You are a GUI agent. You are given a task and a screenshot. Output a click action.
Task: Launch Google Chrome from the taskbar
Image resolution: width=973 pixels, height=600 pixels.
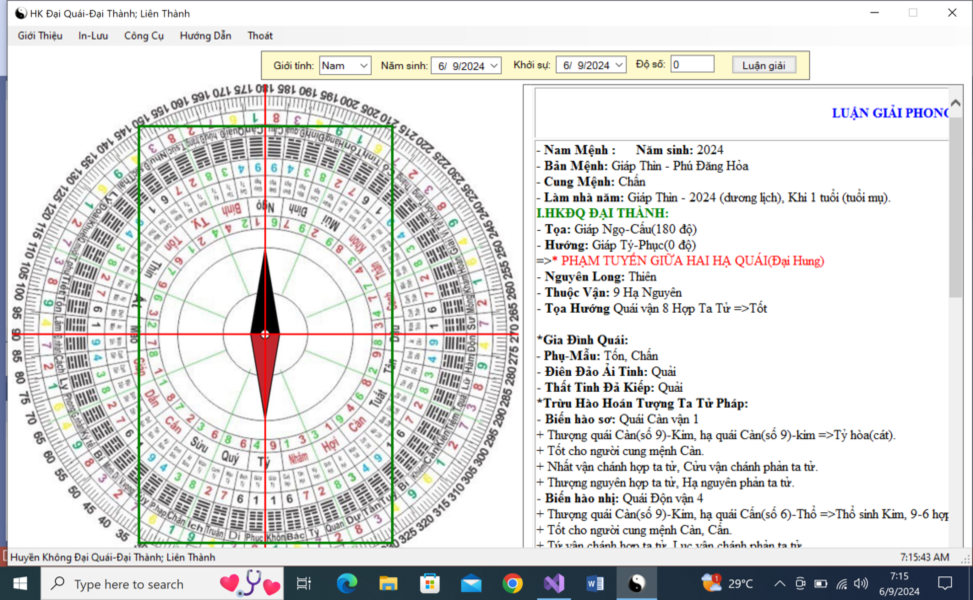coord(513,583)
